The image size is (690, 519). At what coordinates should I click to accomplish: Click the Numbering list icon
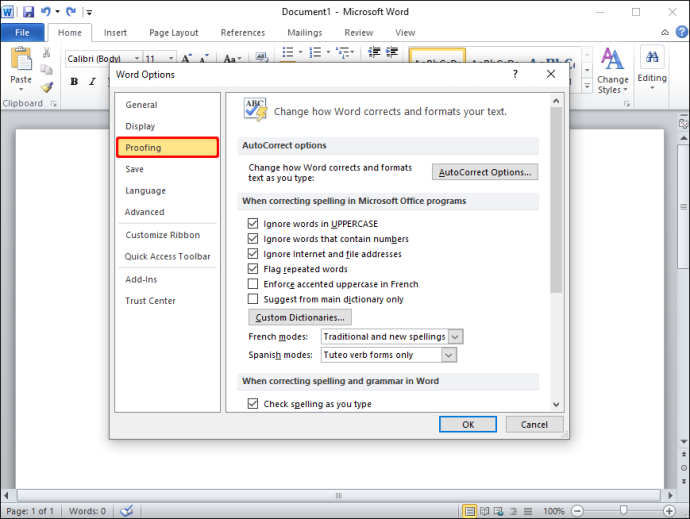pyautogui.click(x=315, y=52)
